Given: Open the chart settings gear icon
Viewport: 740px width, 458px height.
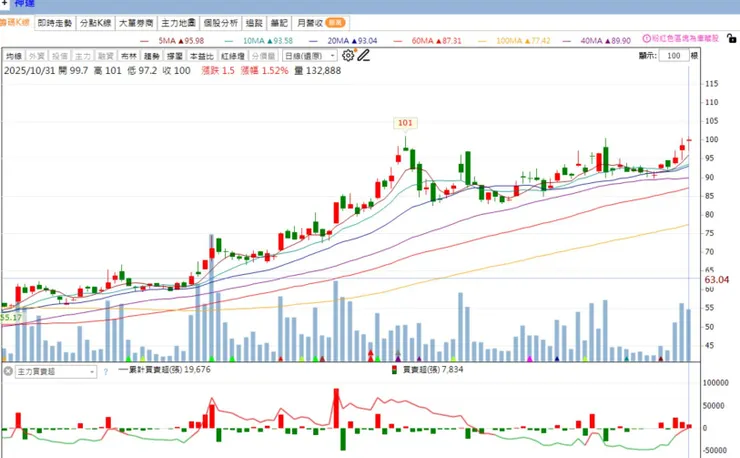Looking at the screenshot, I should click(348, 56).
